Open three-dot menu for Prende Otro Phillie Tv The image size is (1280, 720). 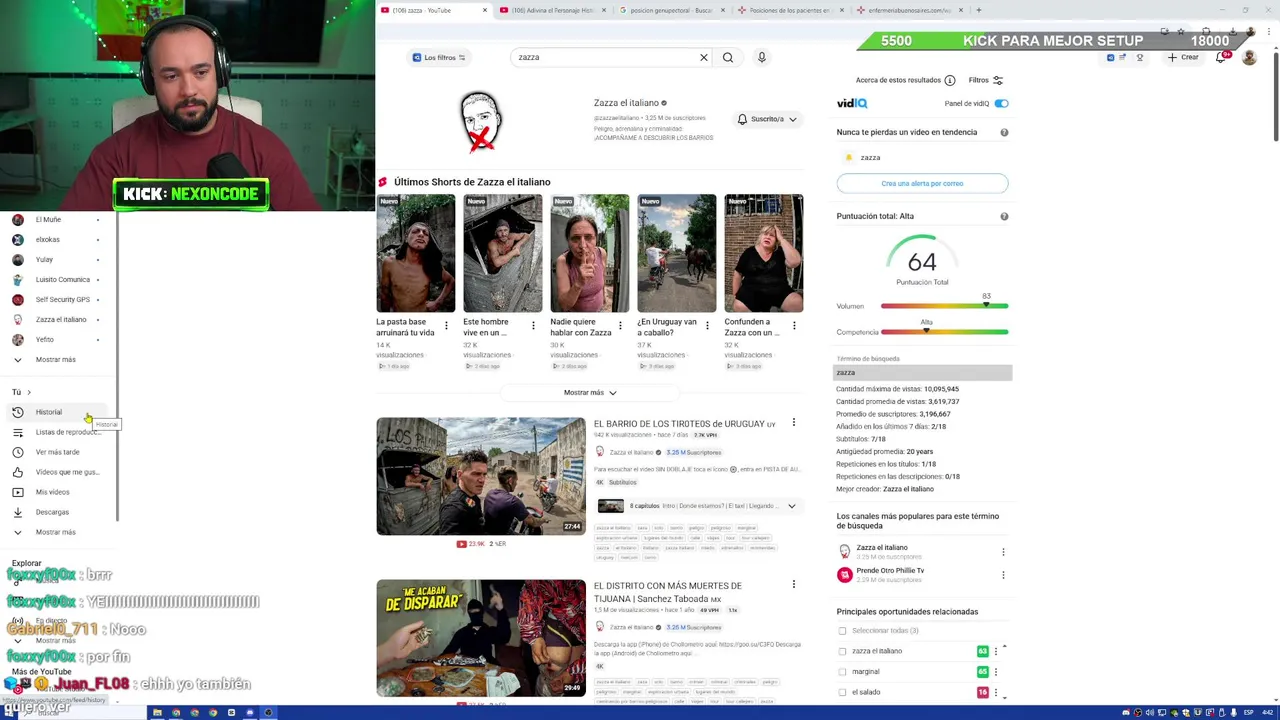[1003, 575]
